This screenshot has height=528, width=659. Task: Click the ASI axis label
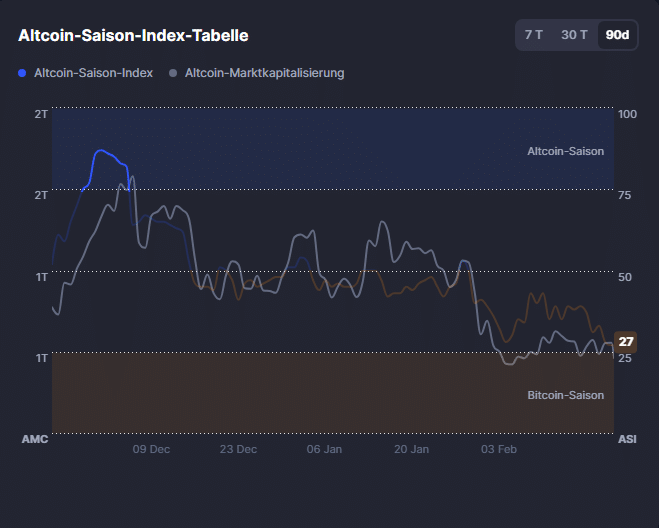[627, 439]
